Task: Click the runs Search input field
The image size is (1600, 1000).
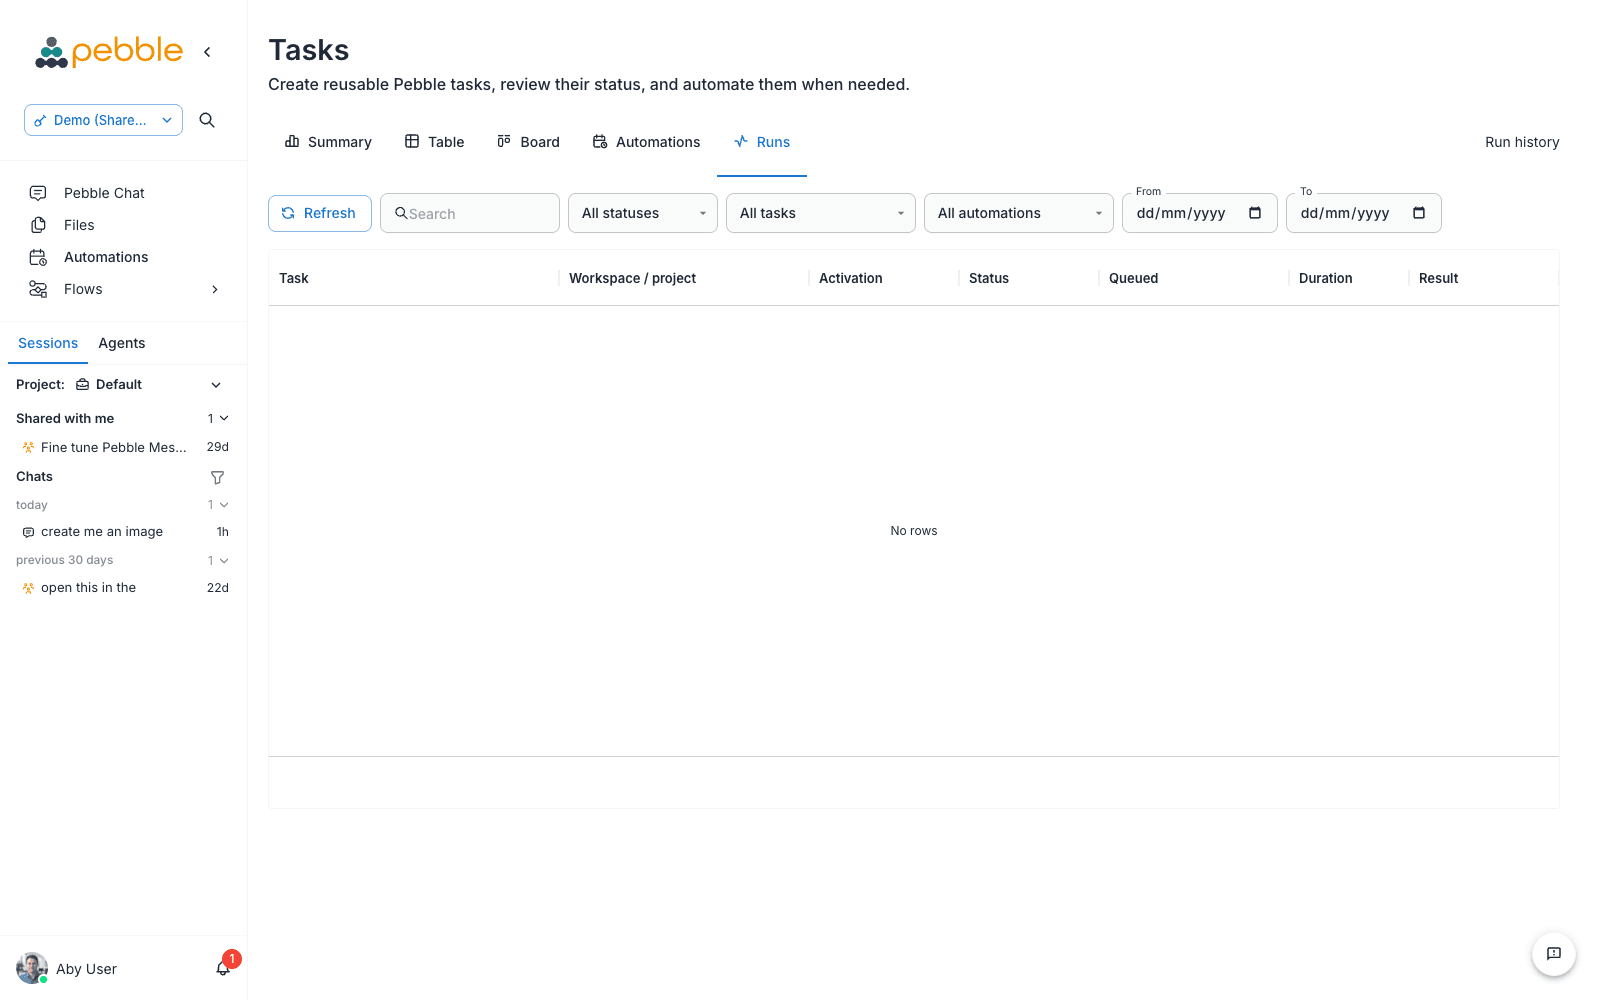Action: pos(470,213)
